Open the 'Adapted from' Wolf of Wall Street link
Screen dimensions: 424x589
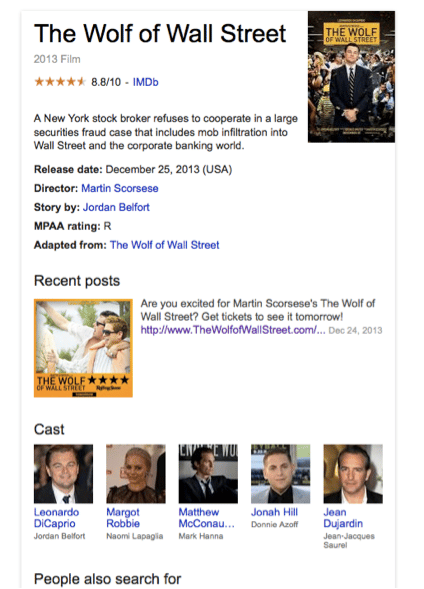164,245
